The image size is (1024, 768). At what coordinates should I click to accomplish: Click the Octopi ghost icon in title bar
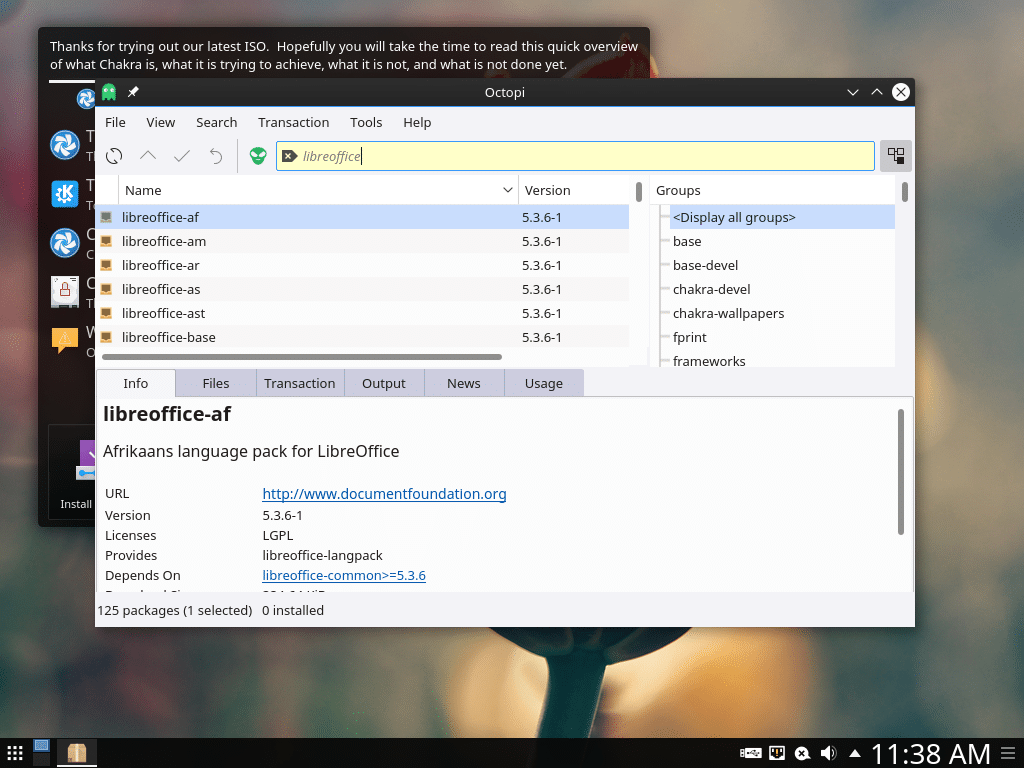[108, 92]
